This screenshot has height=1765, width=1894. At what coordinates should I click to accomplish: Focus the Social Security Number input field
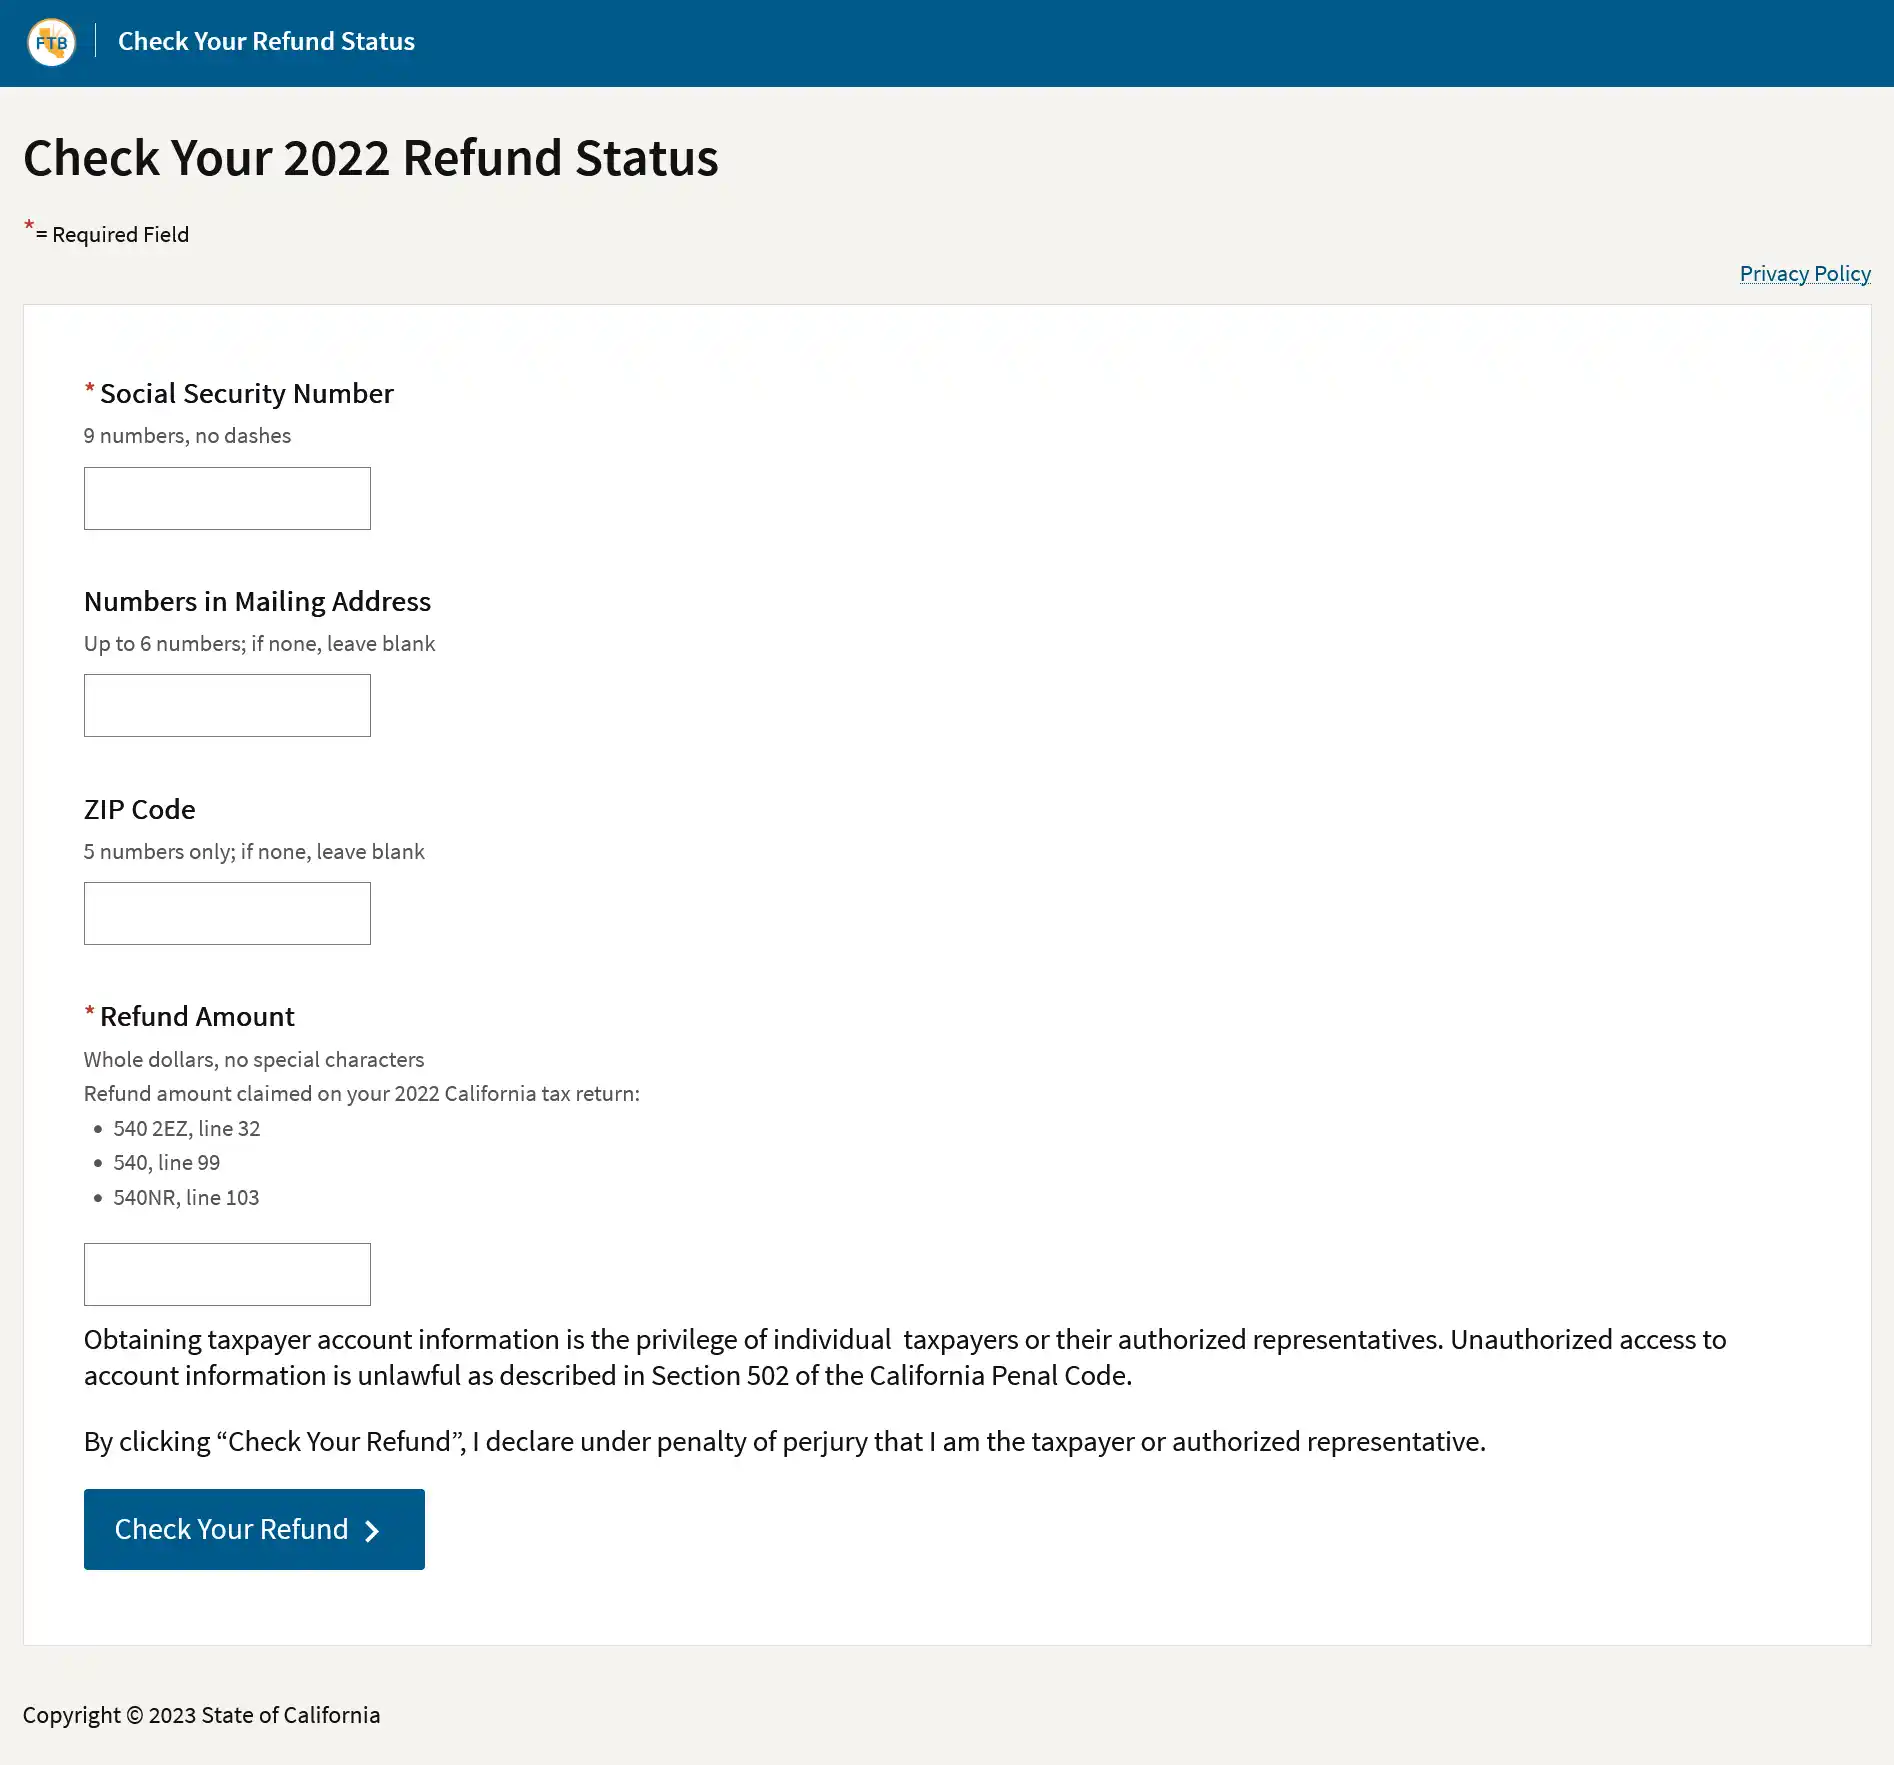(x=227, y=499)
